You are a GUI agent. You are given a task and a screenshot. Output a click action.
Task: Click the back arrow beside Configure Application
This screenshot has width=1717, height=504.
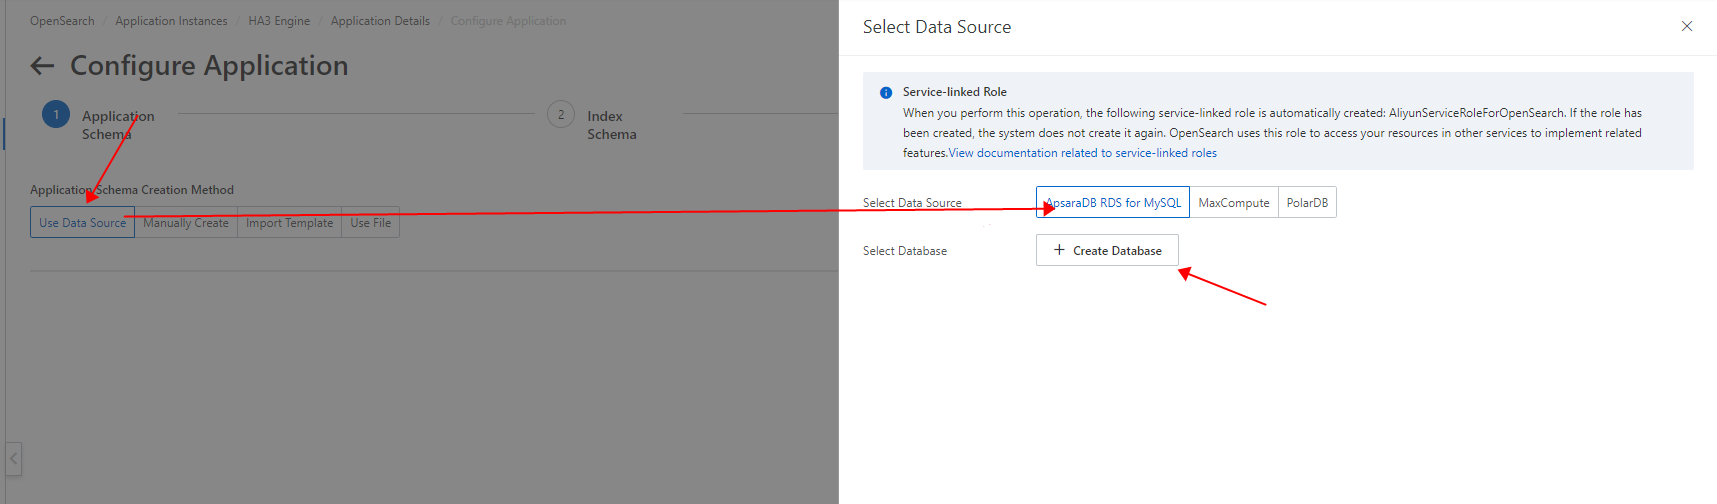(42, 66)
